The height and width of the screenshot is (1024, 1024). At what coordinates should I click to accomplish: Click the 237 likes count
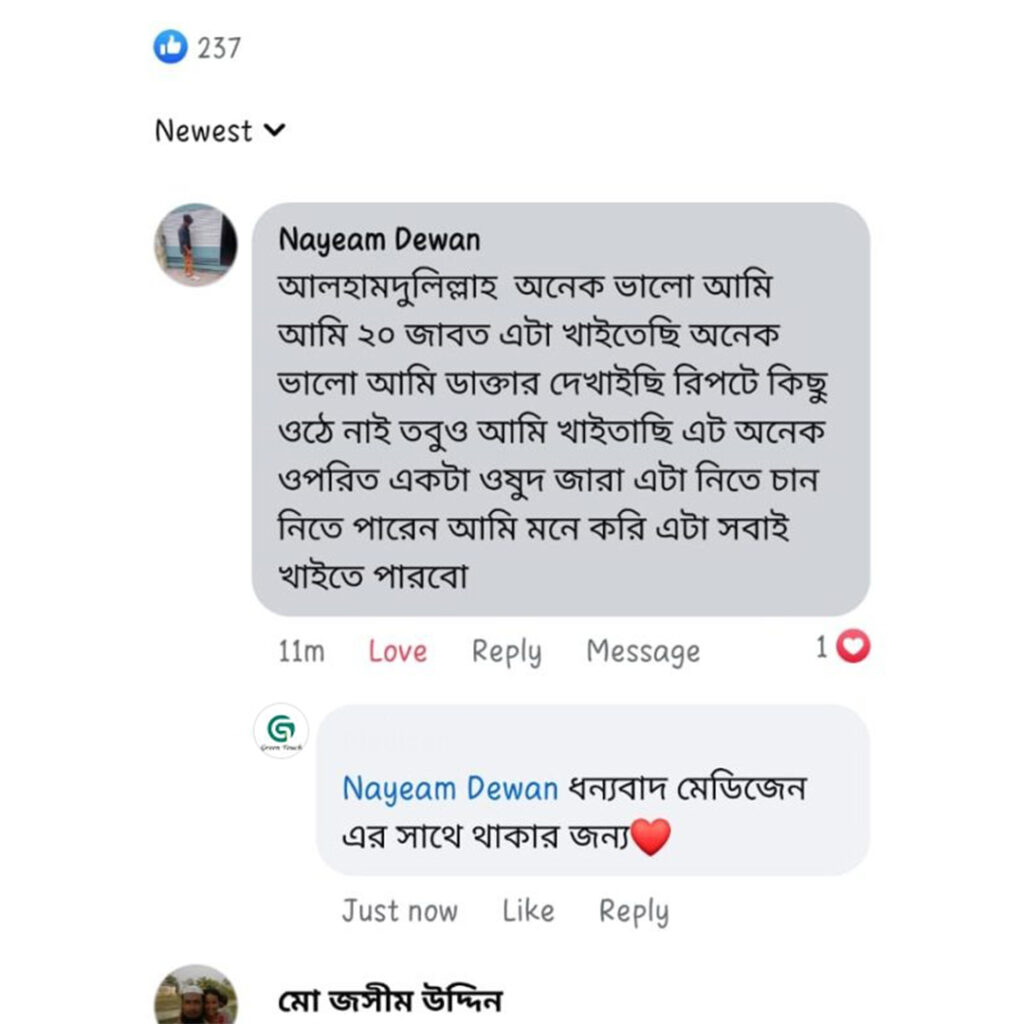(x=220, y=45)
